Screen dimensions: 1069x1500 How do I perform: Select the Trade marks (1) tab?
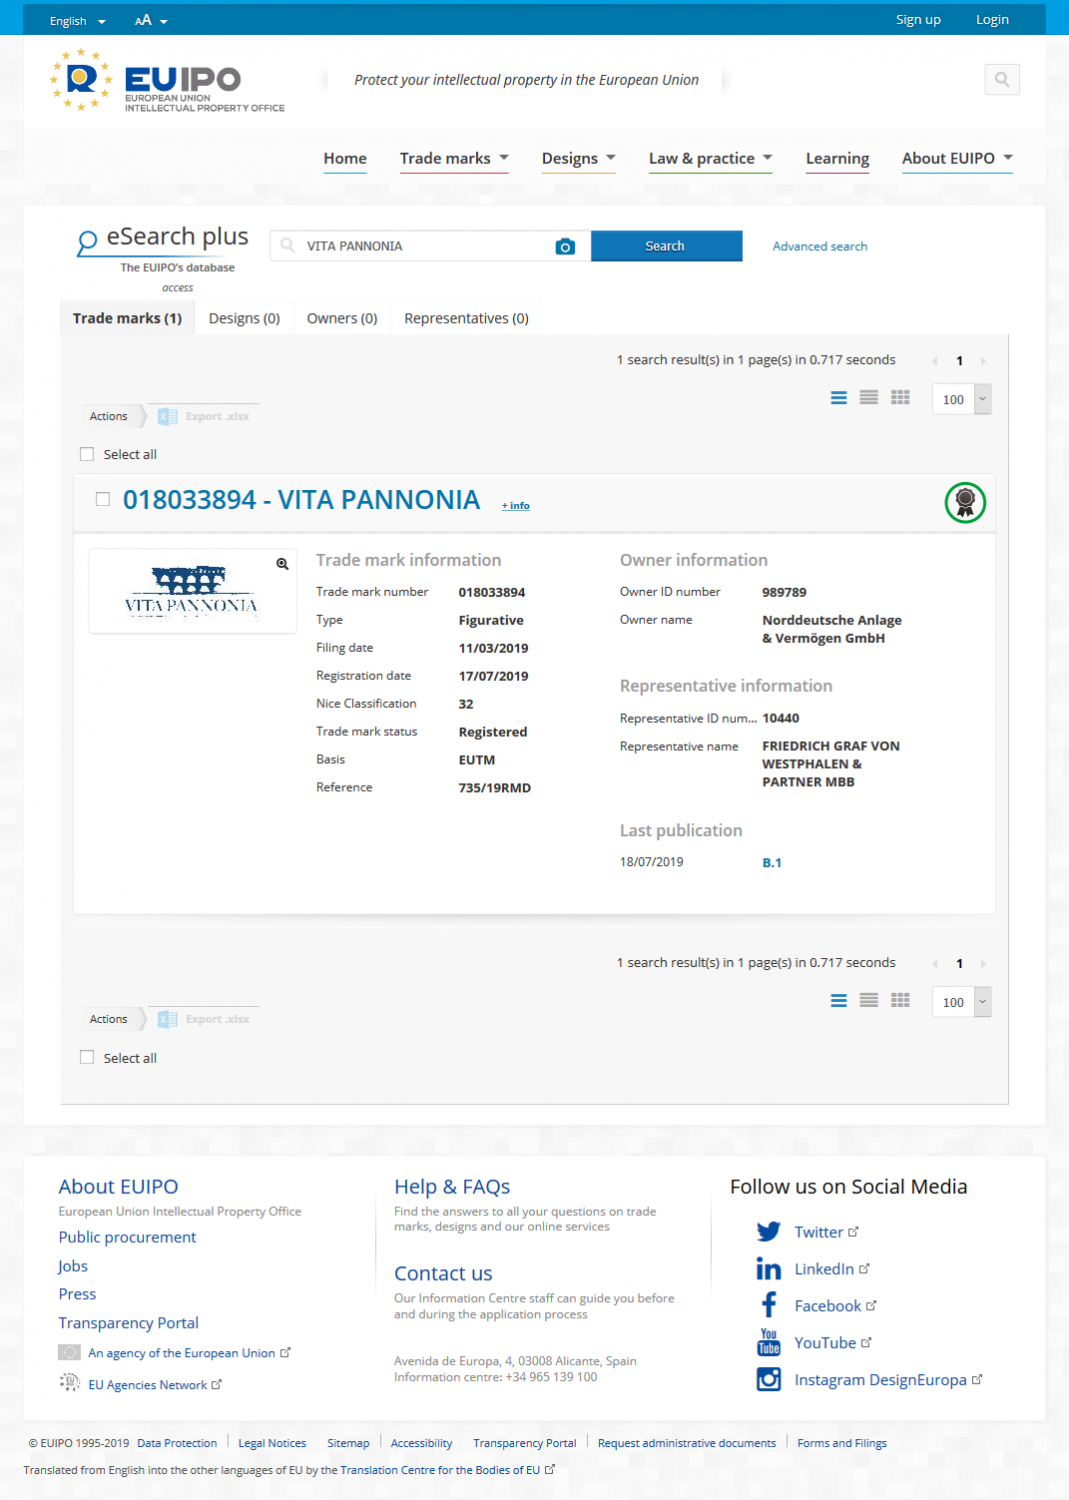(x=127, y=318)
